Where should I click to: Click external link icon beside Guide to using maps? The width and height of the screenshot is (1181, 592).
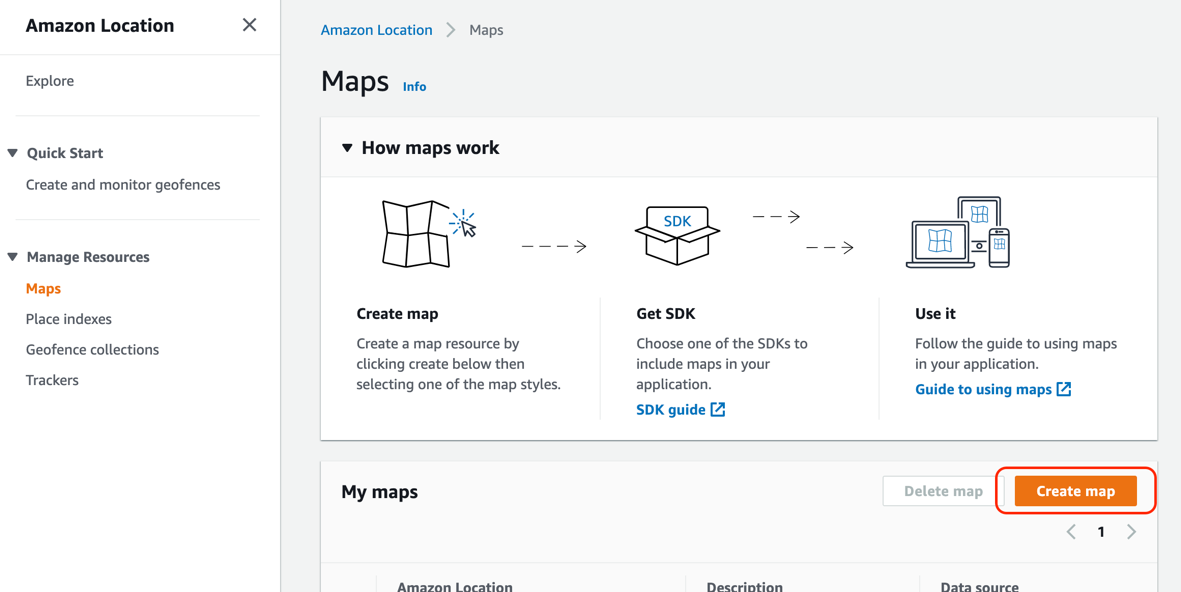pos(1064,389)
